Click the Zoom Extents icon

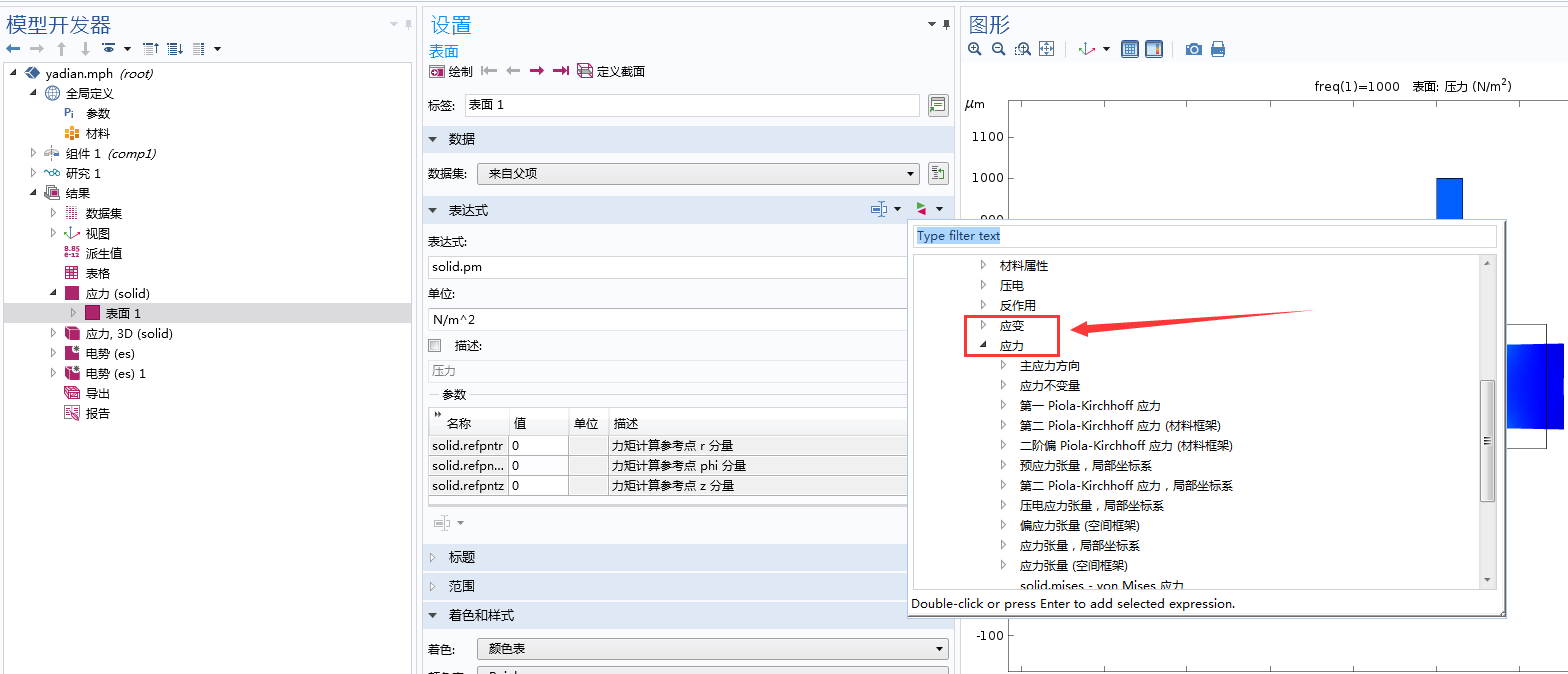[1047, 49]
